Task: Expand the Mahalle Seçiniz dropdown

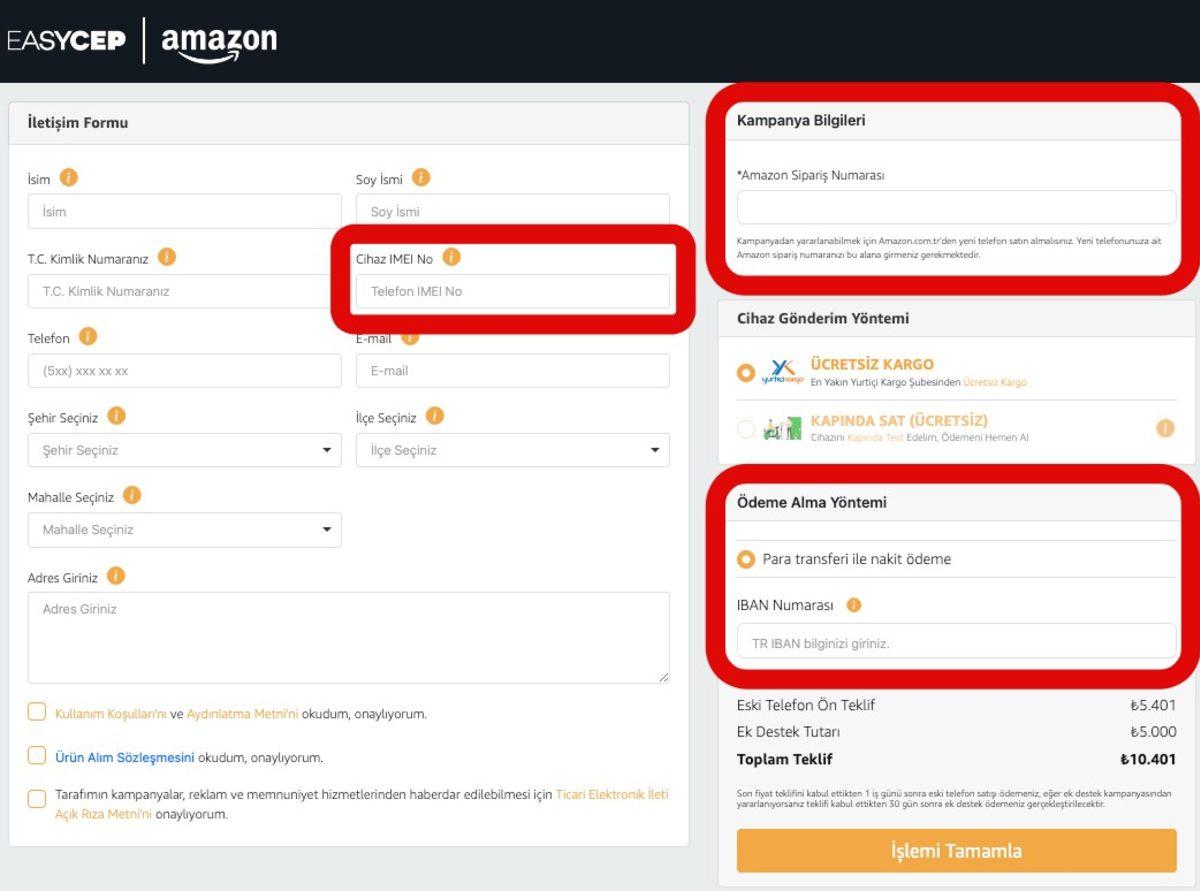Action: pos(184,530)
